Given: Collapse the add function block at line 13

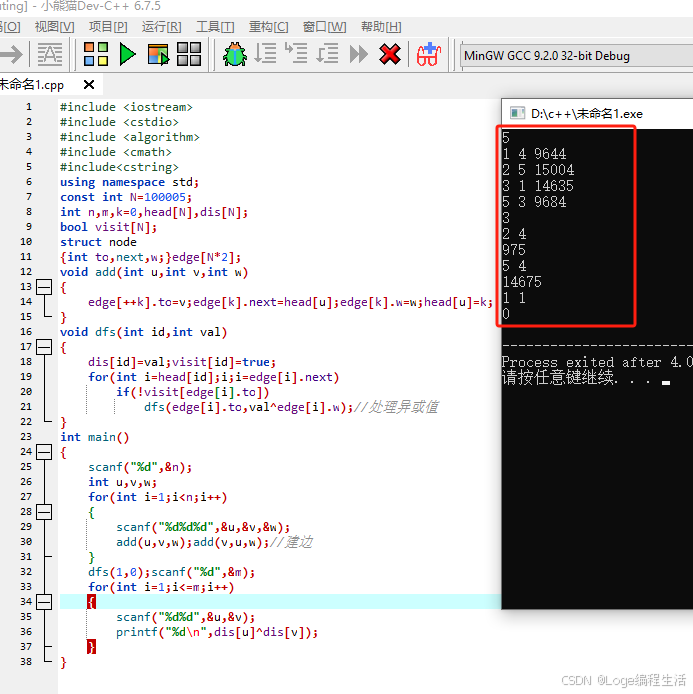Looking at the screenshot, I should [44, 287].
